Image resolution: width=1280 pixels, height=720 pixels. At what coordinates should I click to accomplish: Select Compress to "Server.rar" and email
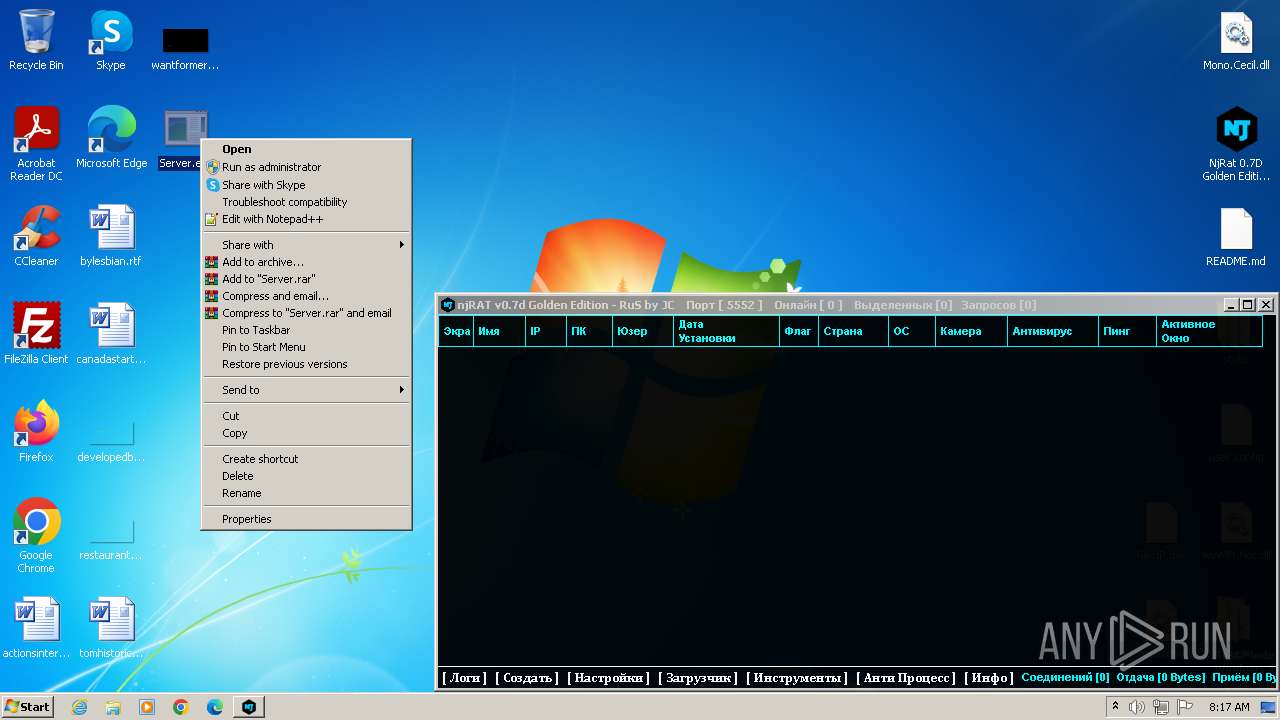point(306,313)
